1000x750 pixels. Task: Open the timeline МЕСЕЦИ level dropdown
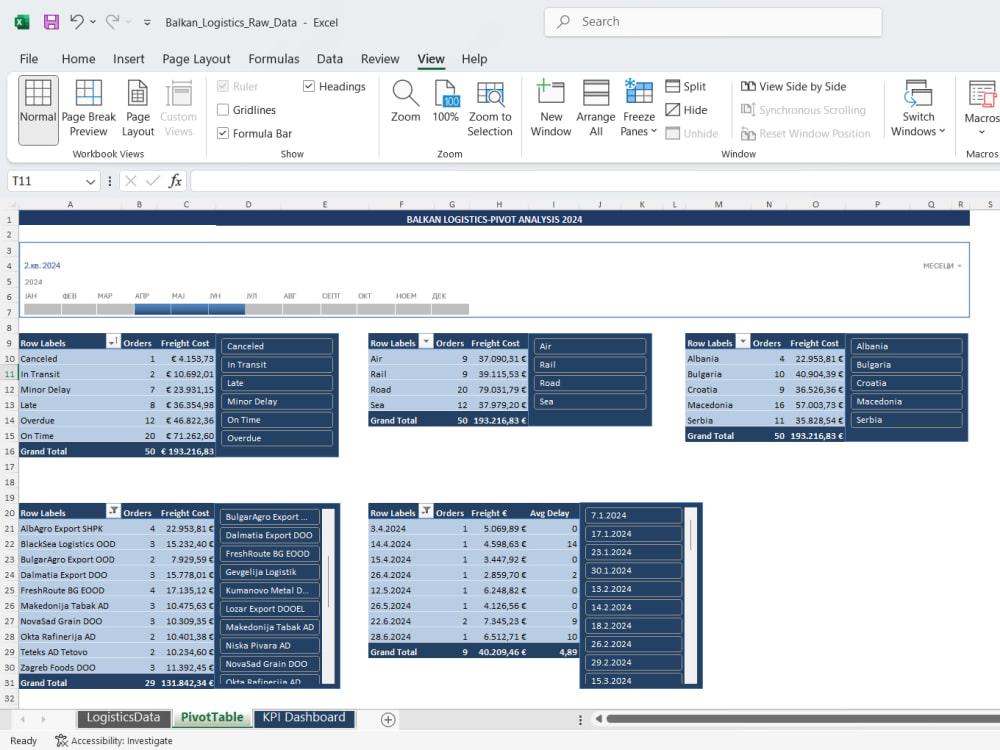coord(943,266)
